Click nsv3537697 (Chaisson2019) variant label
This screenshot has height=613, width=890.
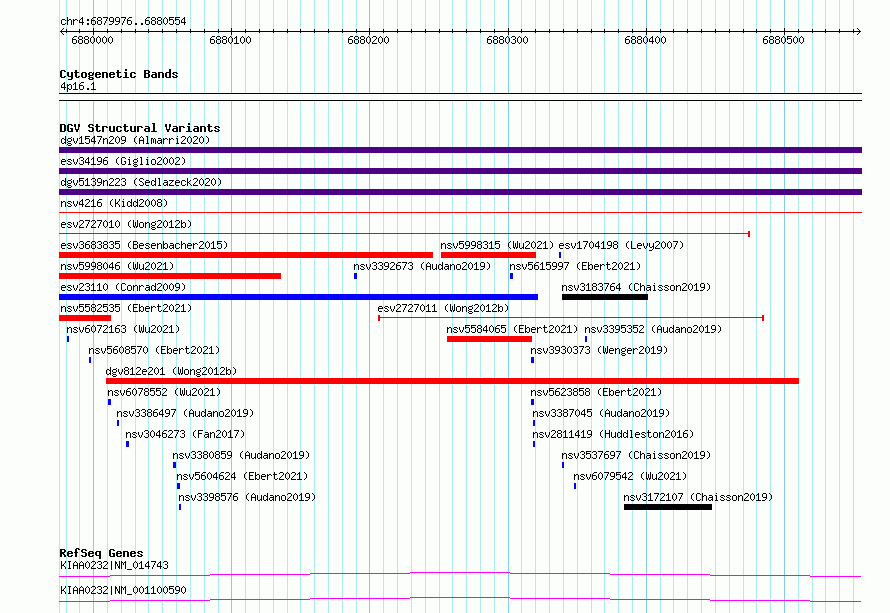point(636,455)
